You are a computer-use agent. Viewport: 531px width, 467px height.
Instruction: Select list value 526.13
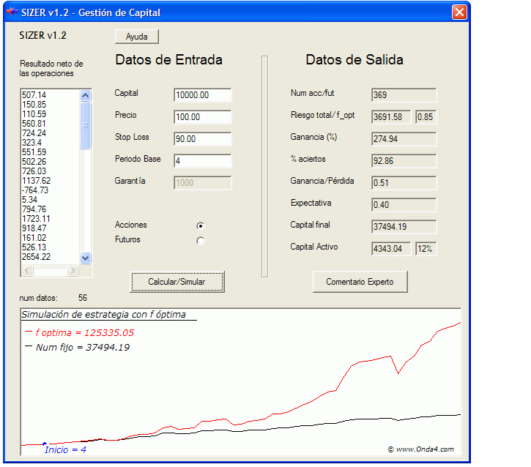tap(34, 247)
